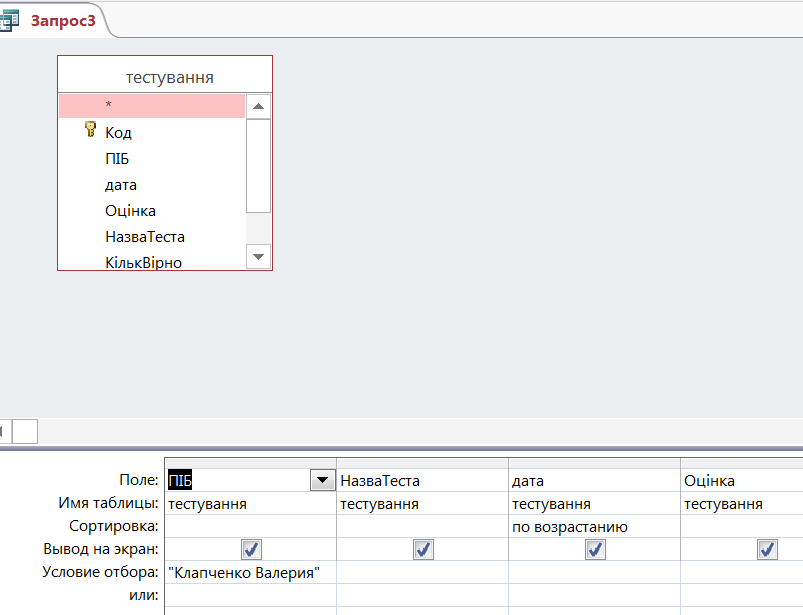Click the тестування table title bar

point(166,76)
